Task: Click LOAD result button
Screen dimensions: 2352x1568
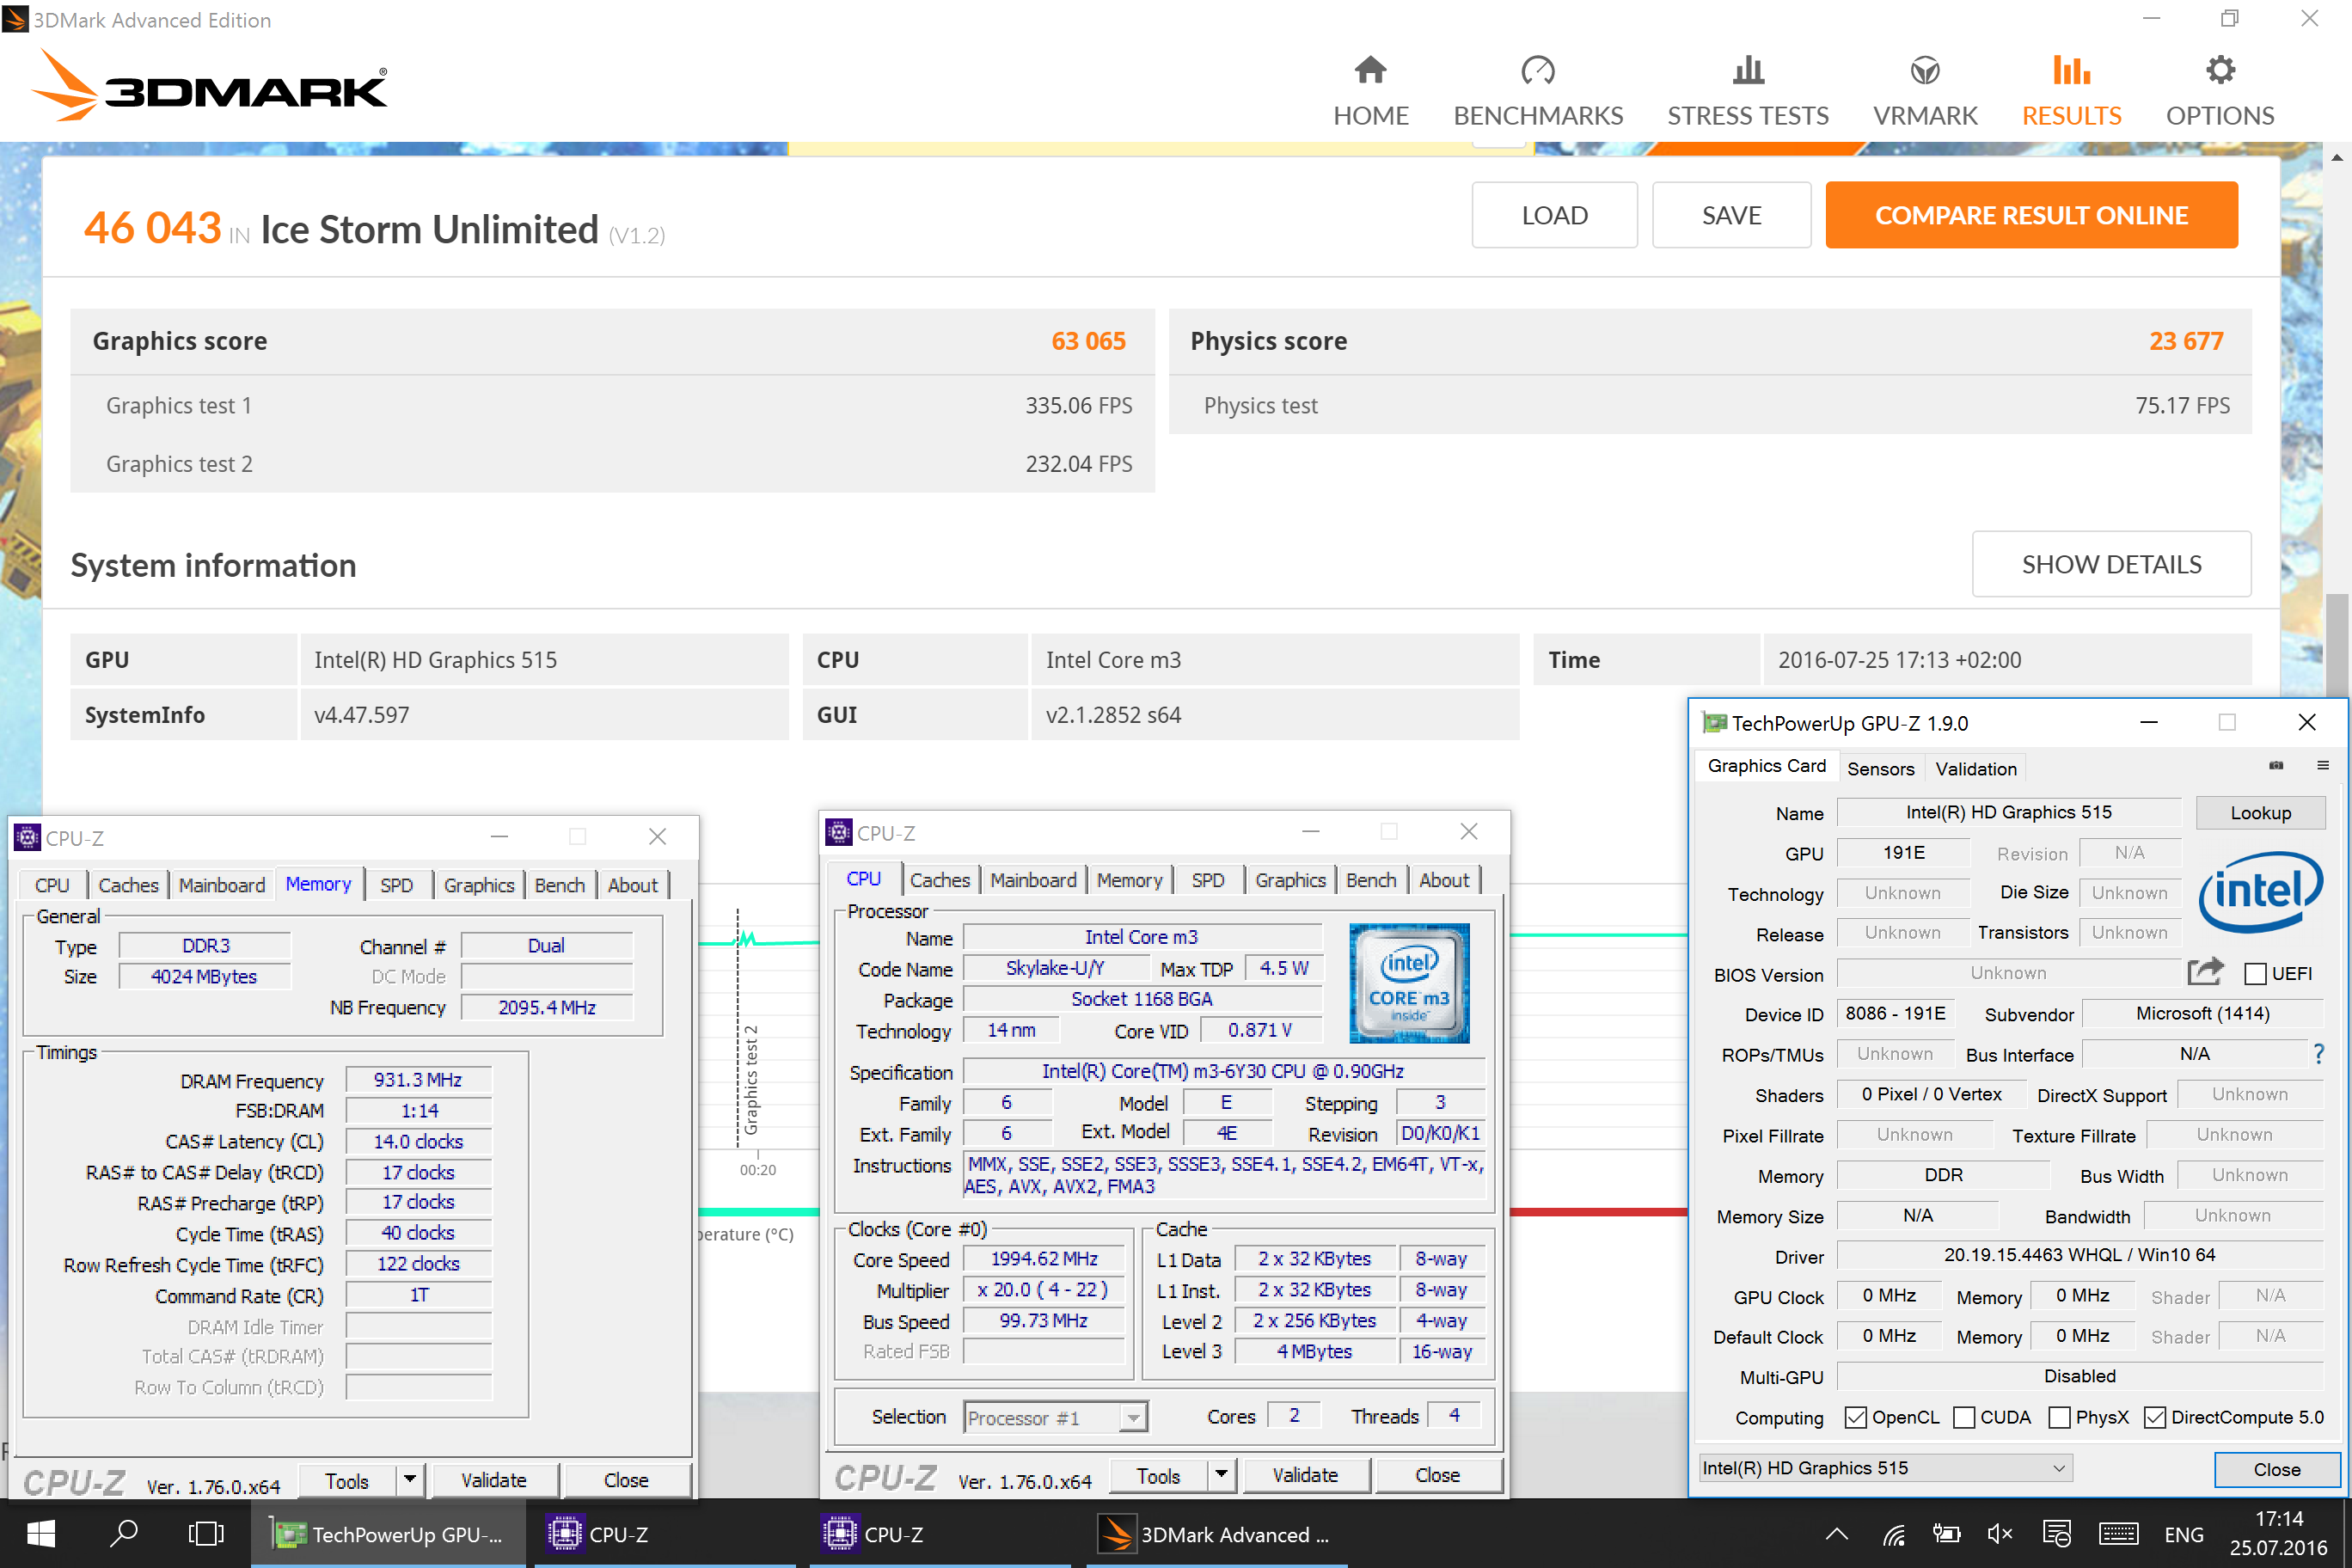Action: (1554, 215)
